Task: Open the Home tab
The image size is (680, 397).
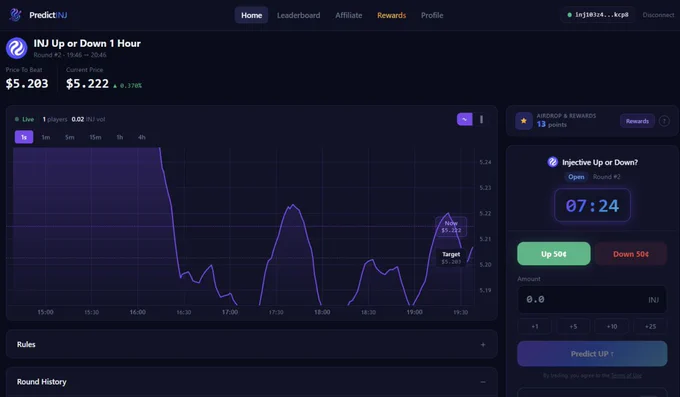Action: [x=252, y=15]
